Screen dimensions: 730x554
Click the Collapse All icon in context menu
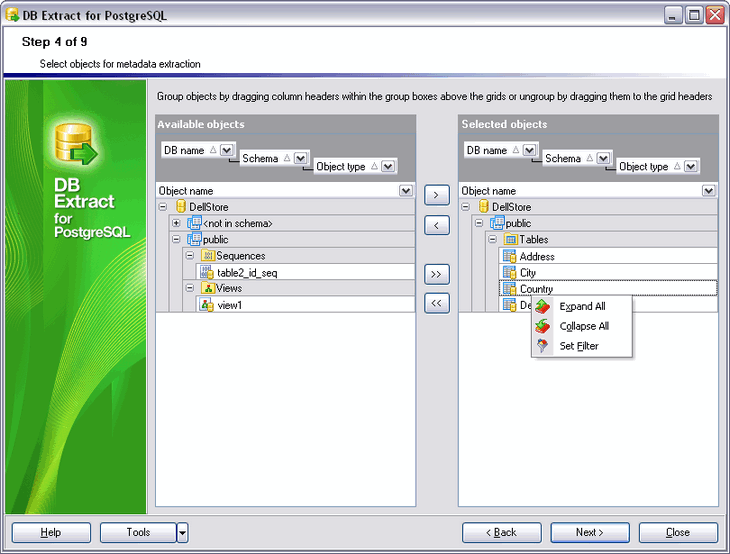pos(543,326)
